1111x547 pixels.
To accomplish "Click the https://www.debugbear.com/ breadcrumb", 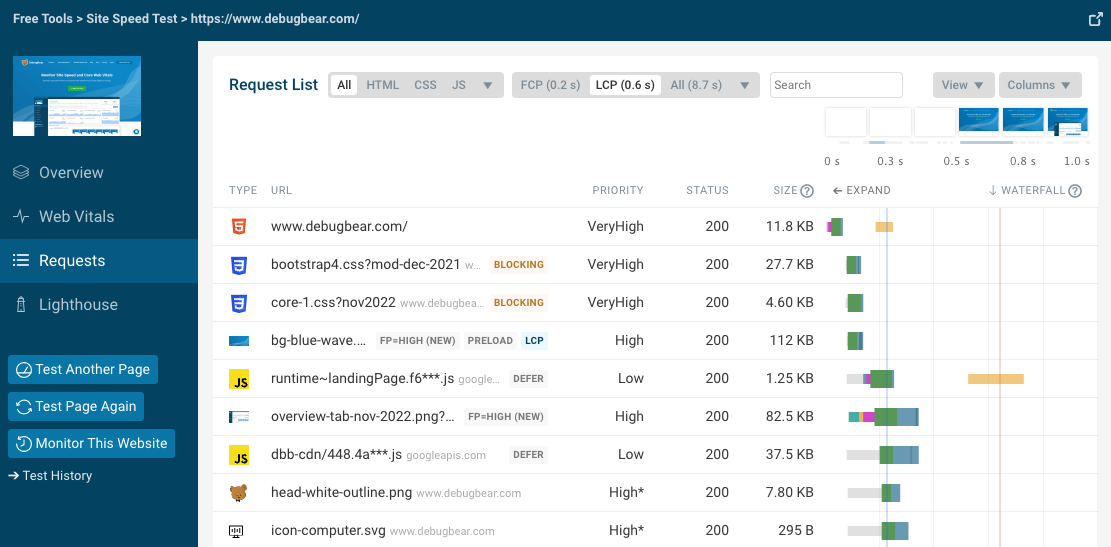I will point(275,19).
